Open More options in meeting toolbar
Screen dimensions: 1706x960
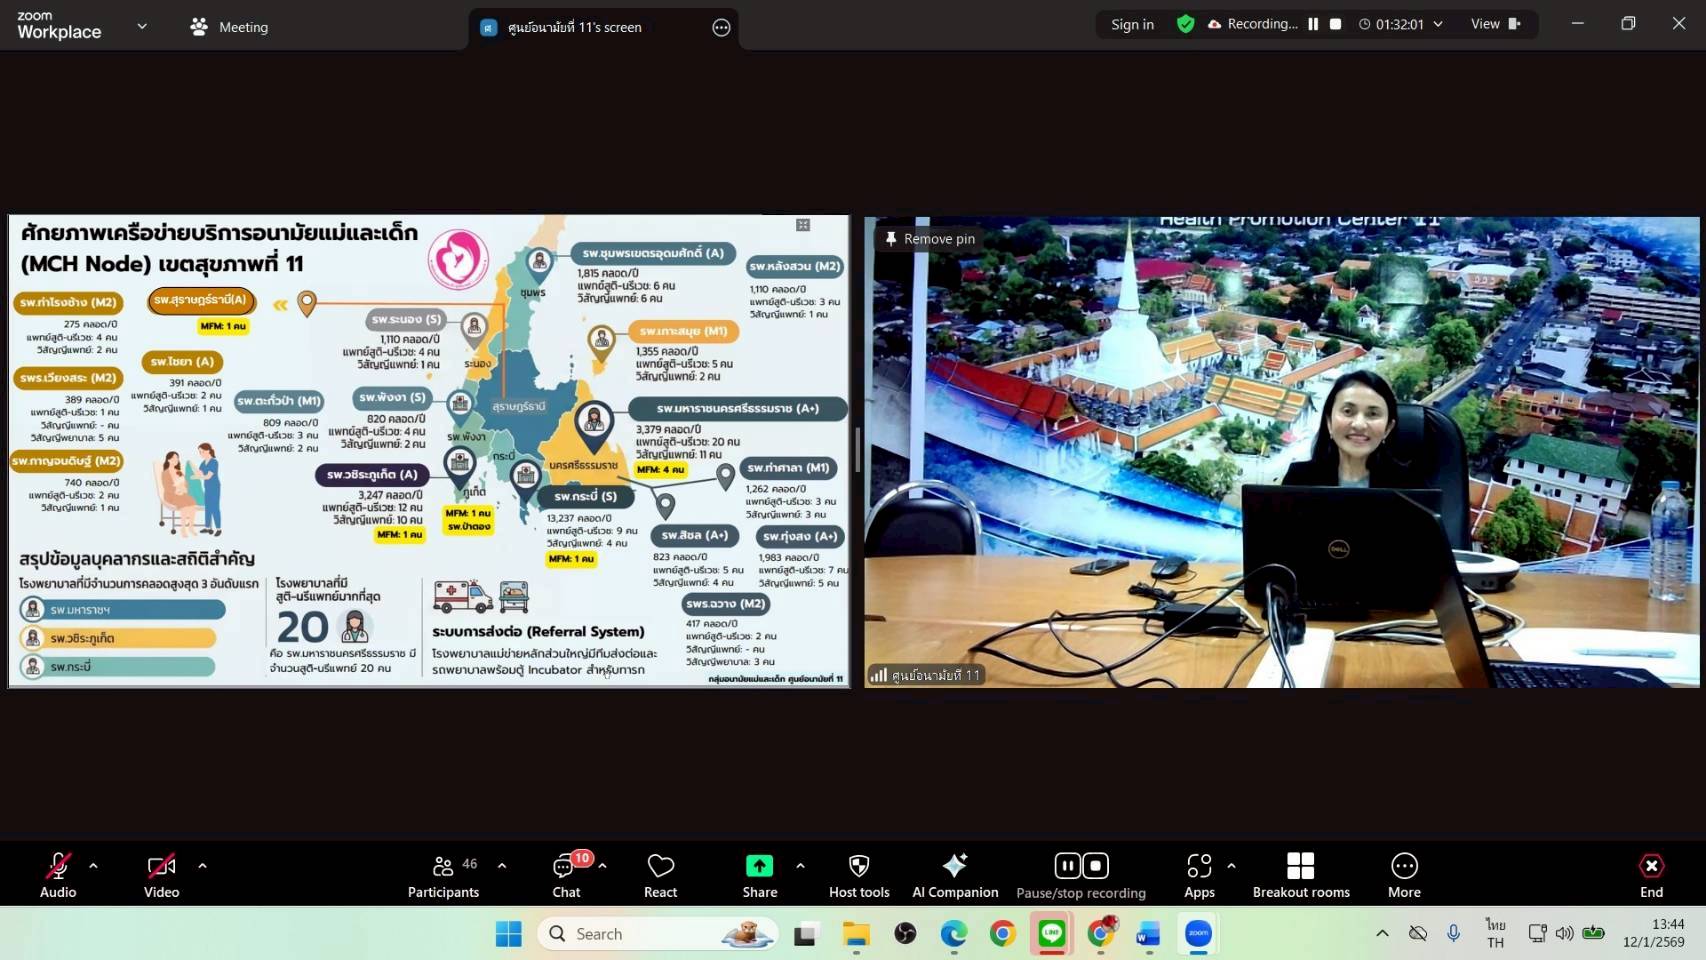coord(1404,875)
